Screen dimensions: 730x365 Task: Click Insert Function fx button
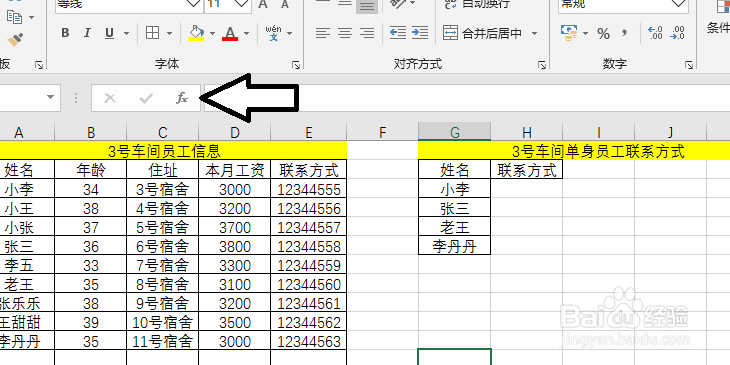pyautogui.click(x=182, y=98)
